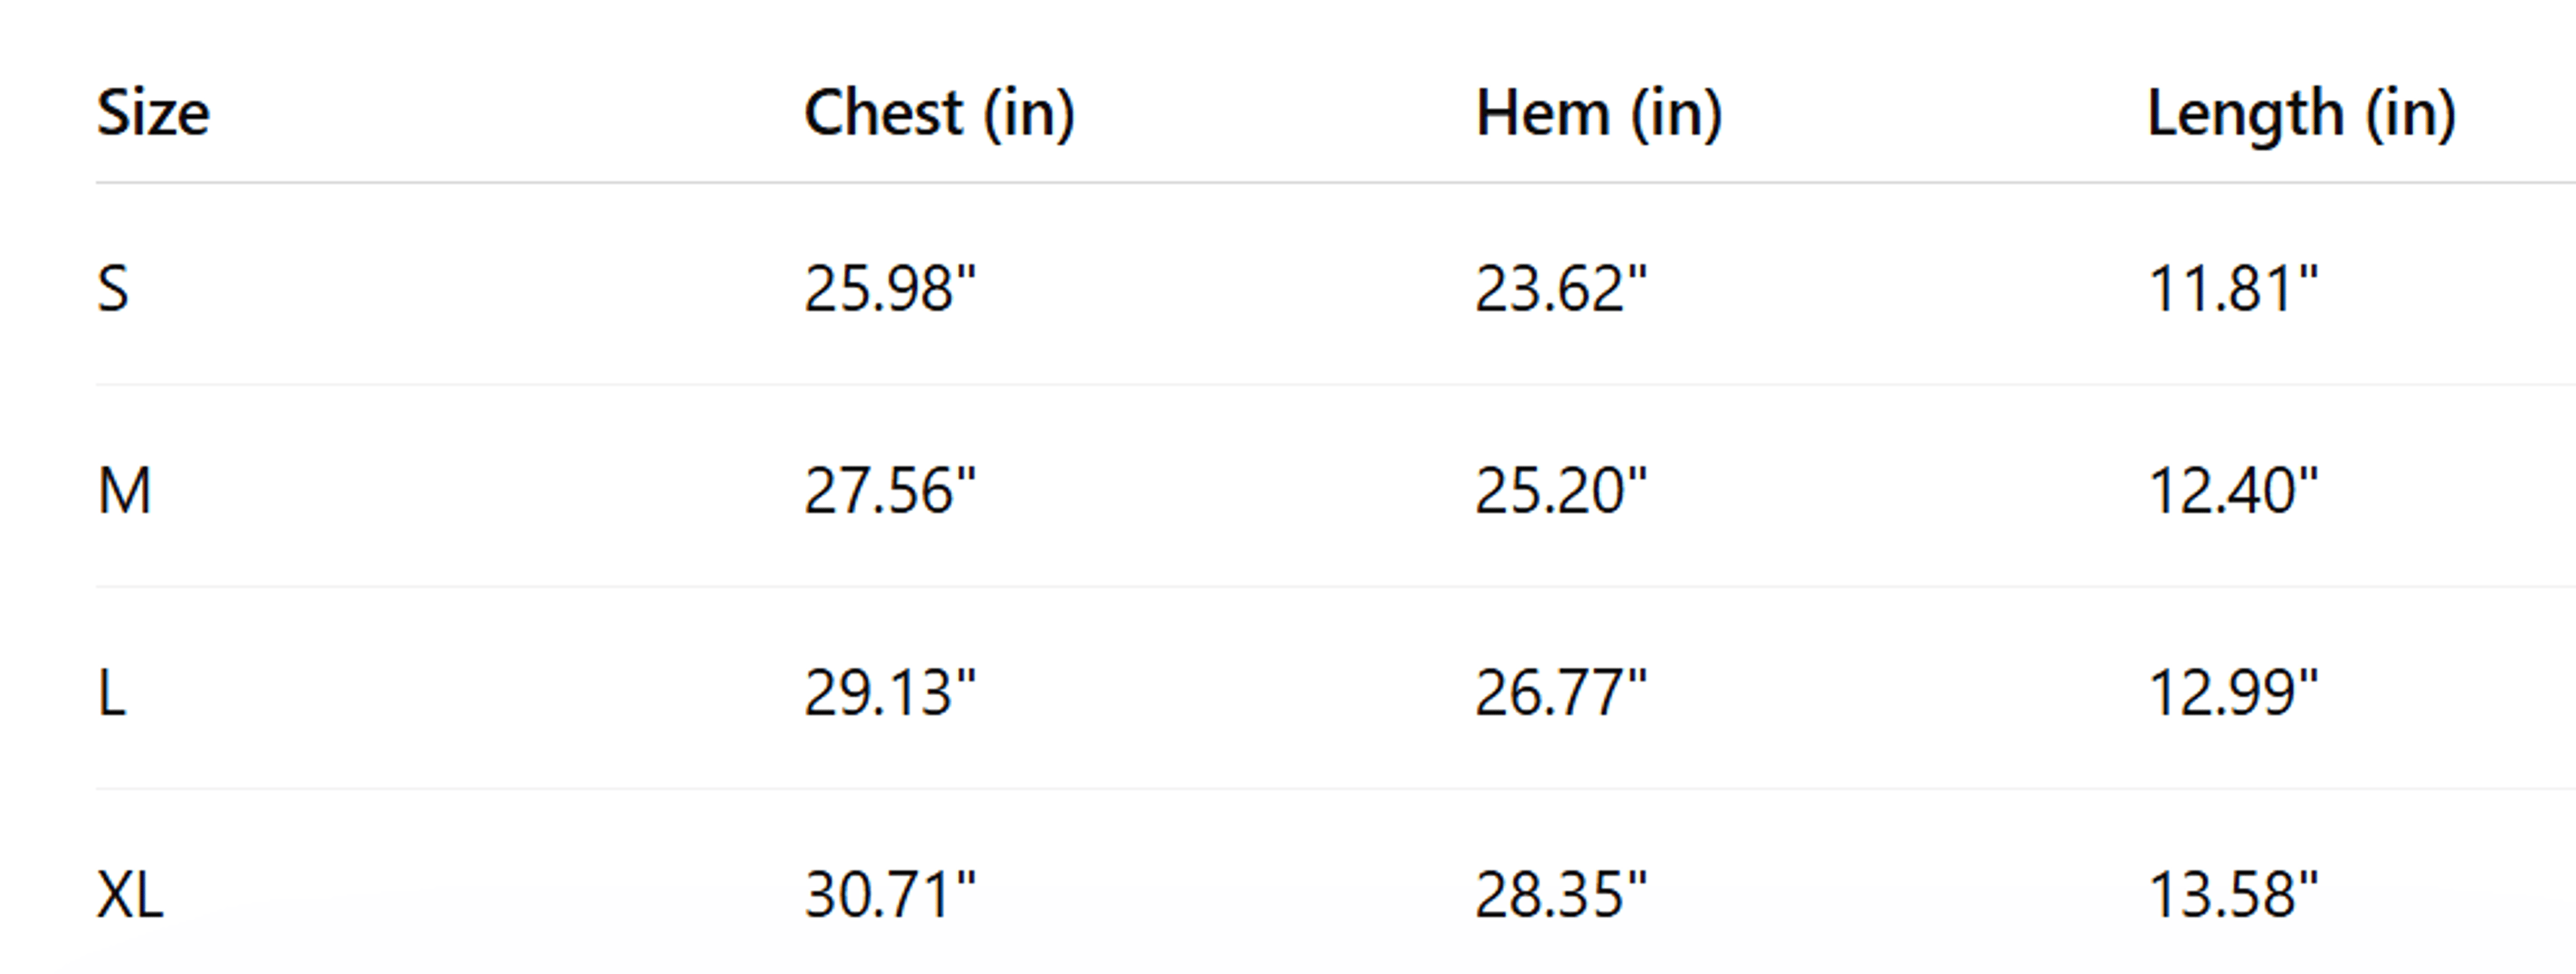Image resolution: width=2576 pixels, height=974 pixels.
Task: Select the M size row label
Action: pos(124,491)
